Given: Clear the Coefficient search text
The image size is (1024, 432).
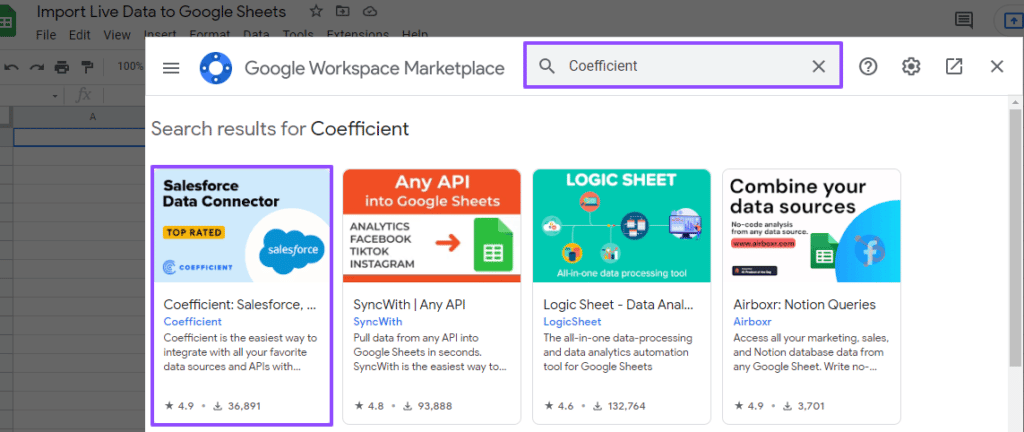Looking at the screenshot, I should pyautogui.click(x=818, y=66).
